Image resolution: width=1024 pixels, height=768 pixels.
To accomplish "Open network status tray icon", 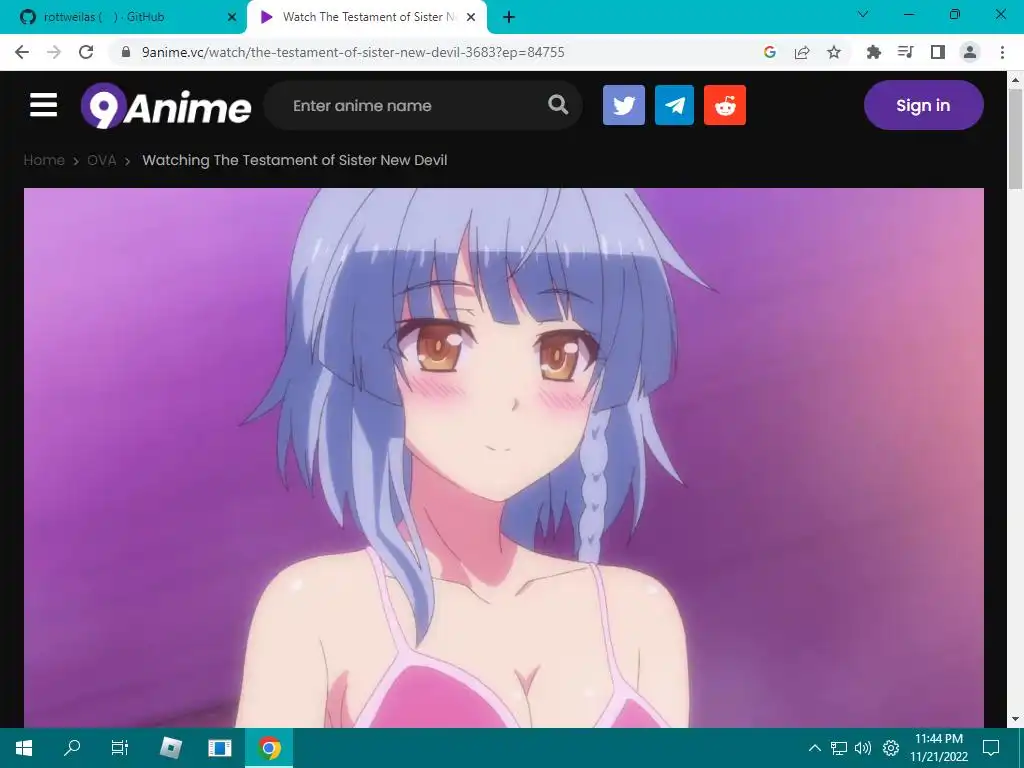I will pyautogui.click(x=839, y=748).
